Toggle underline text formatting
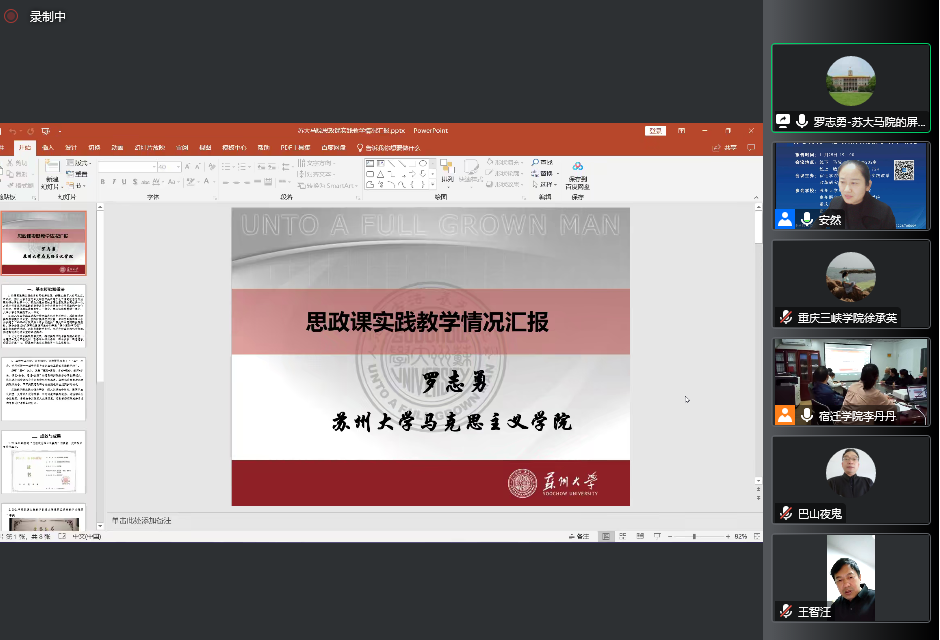 point(125,182)
